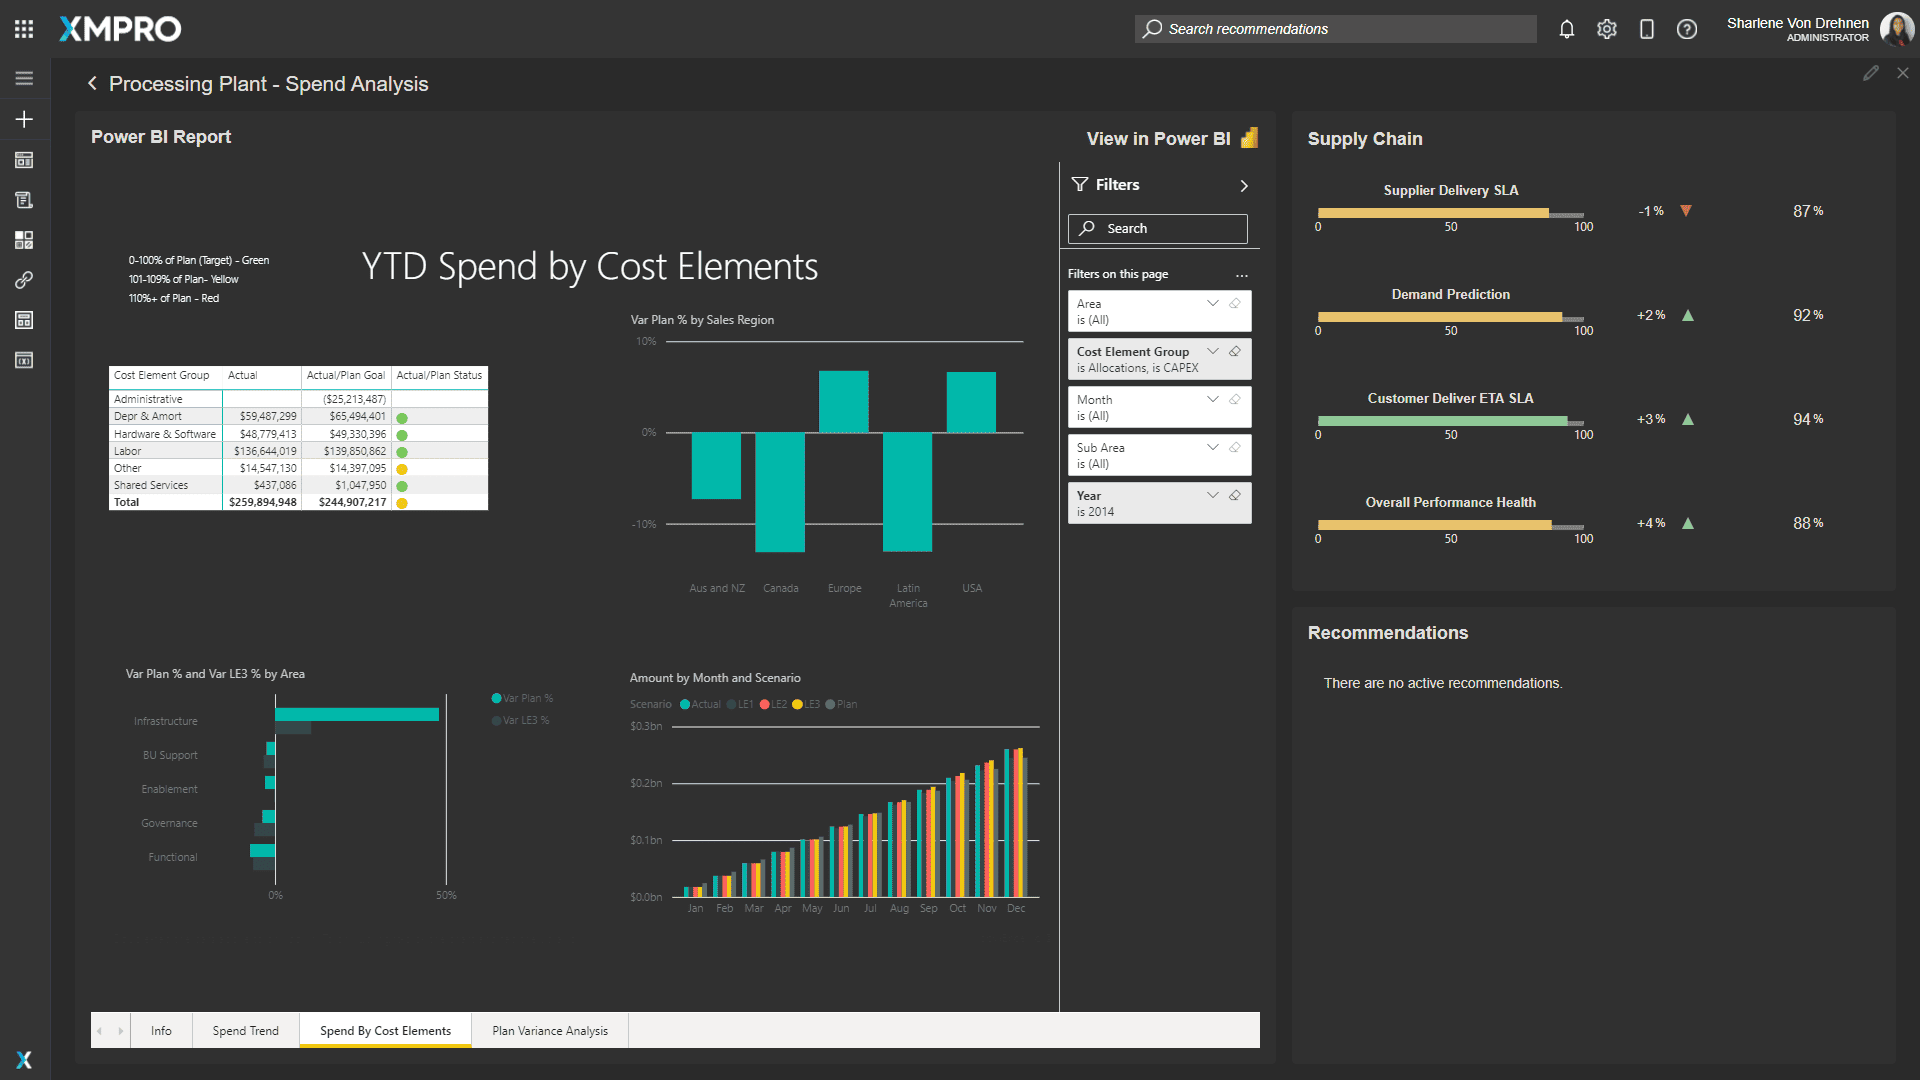This screenshot has height=1080, width=1920.
Task: Click the notifications bell icon
Action: tap(1567, 29)
